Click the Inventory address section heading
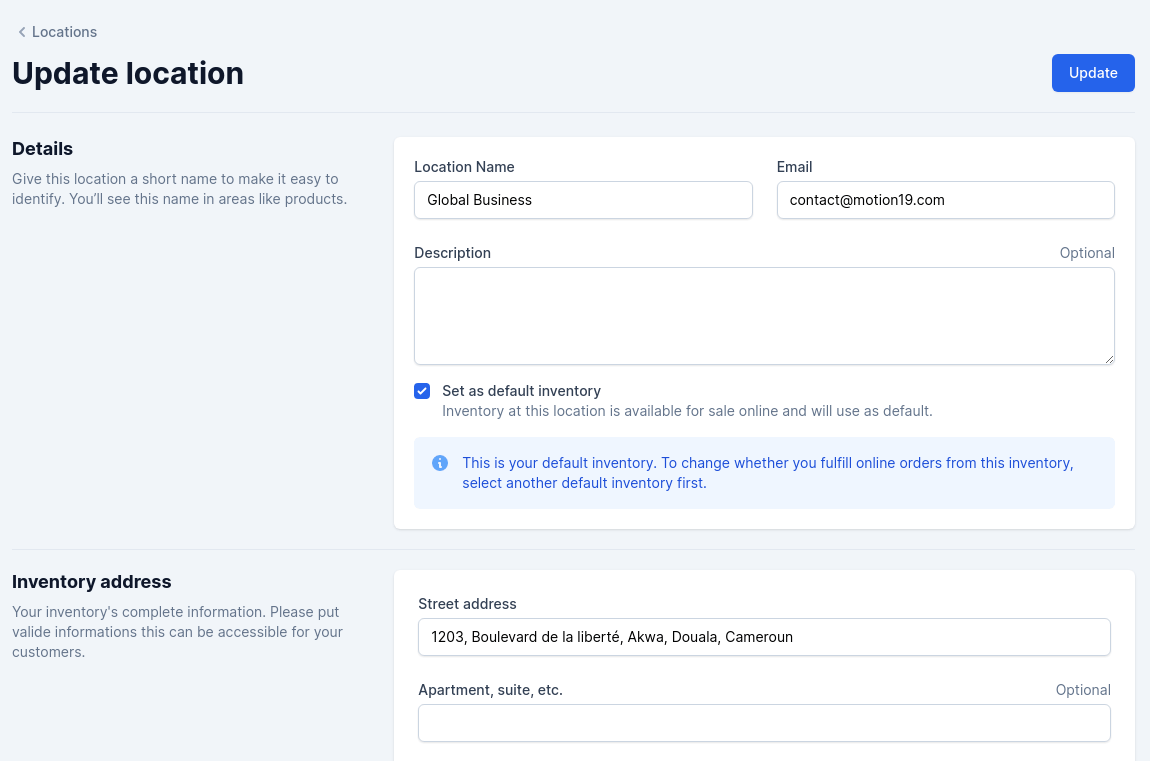1150x761 pixels. (x=92, y=582)
